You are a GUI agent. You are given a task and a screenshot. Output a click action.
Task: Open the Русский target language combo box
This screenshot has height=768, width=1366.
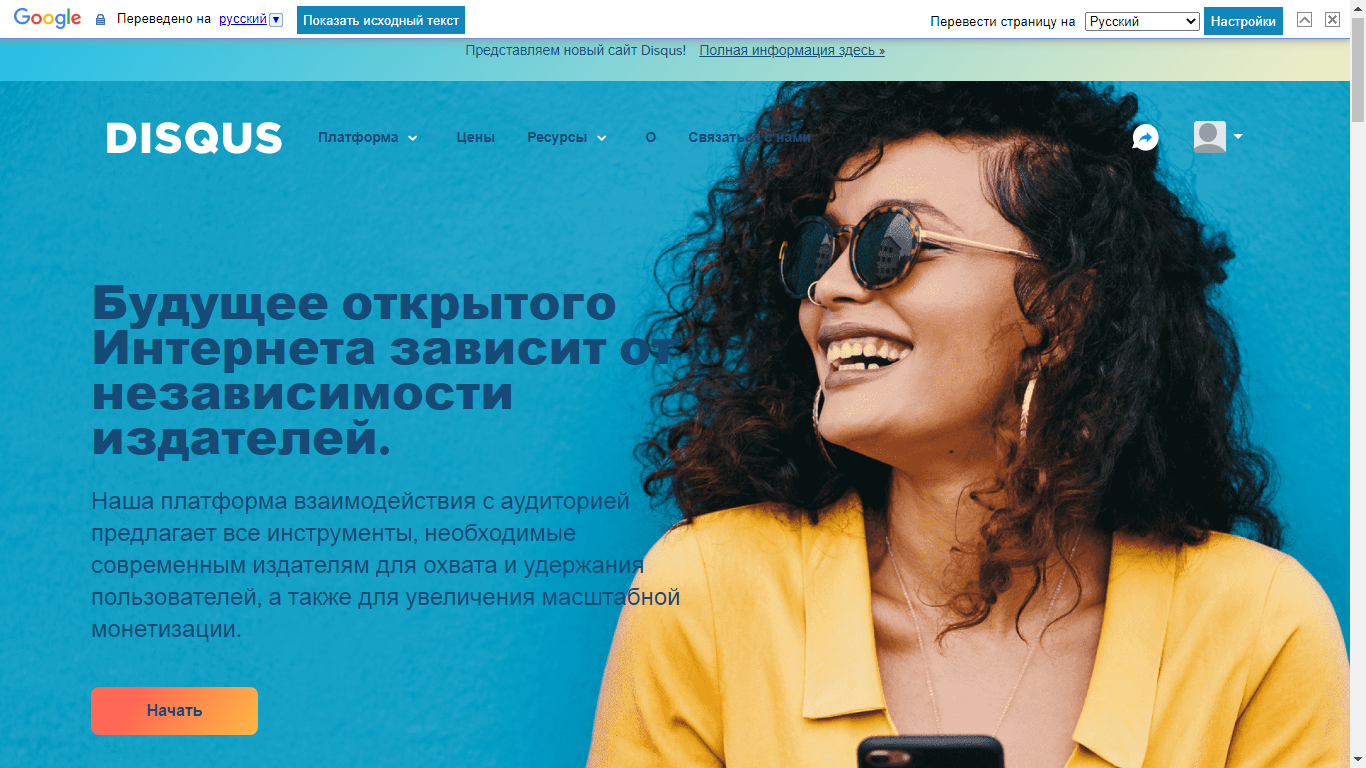[1142, 21]
